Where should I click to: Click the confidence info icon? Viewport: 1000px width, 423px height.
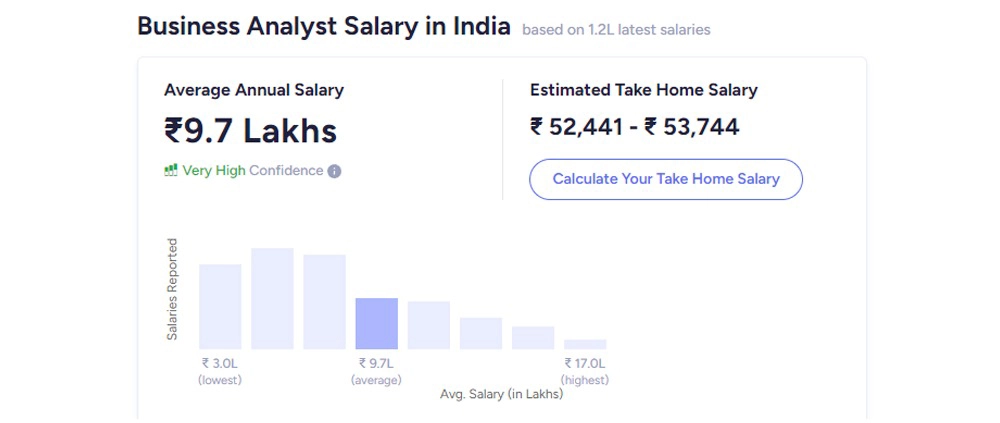pos(334,171)
